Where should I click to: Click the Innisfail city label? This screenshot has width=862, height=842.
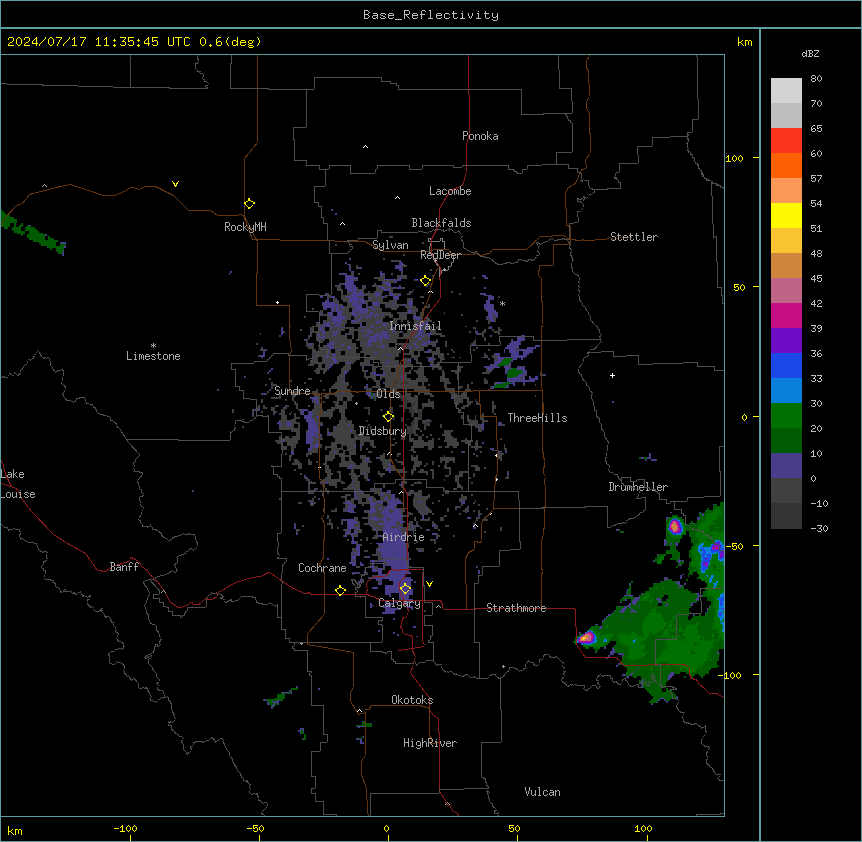(x=415, y=326)
